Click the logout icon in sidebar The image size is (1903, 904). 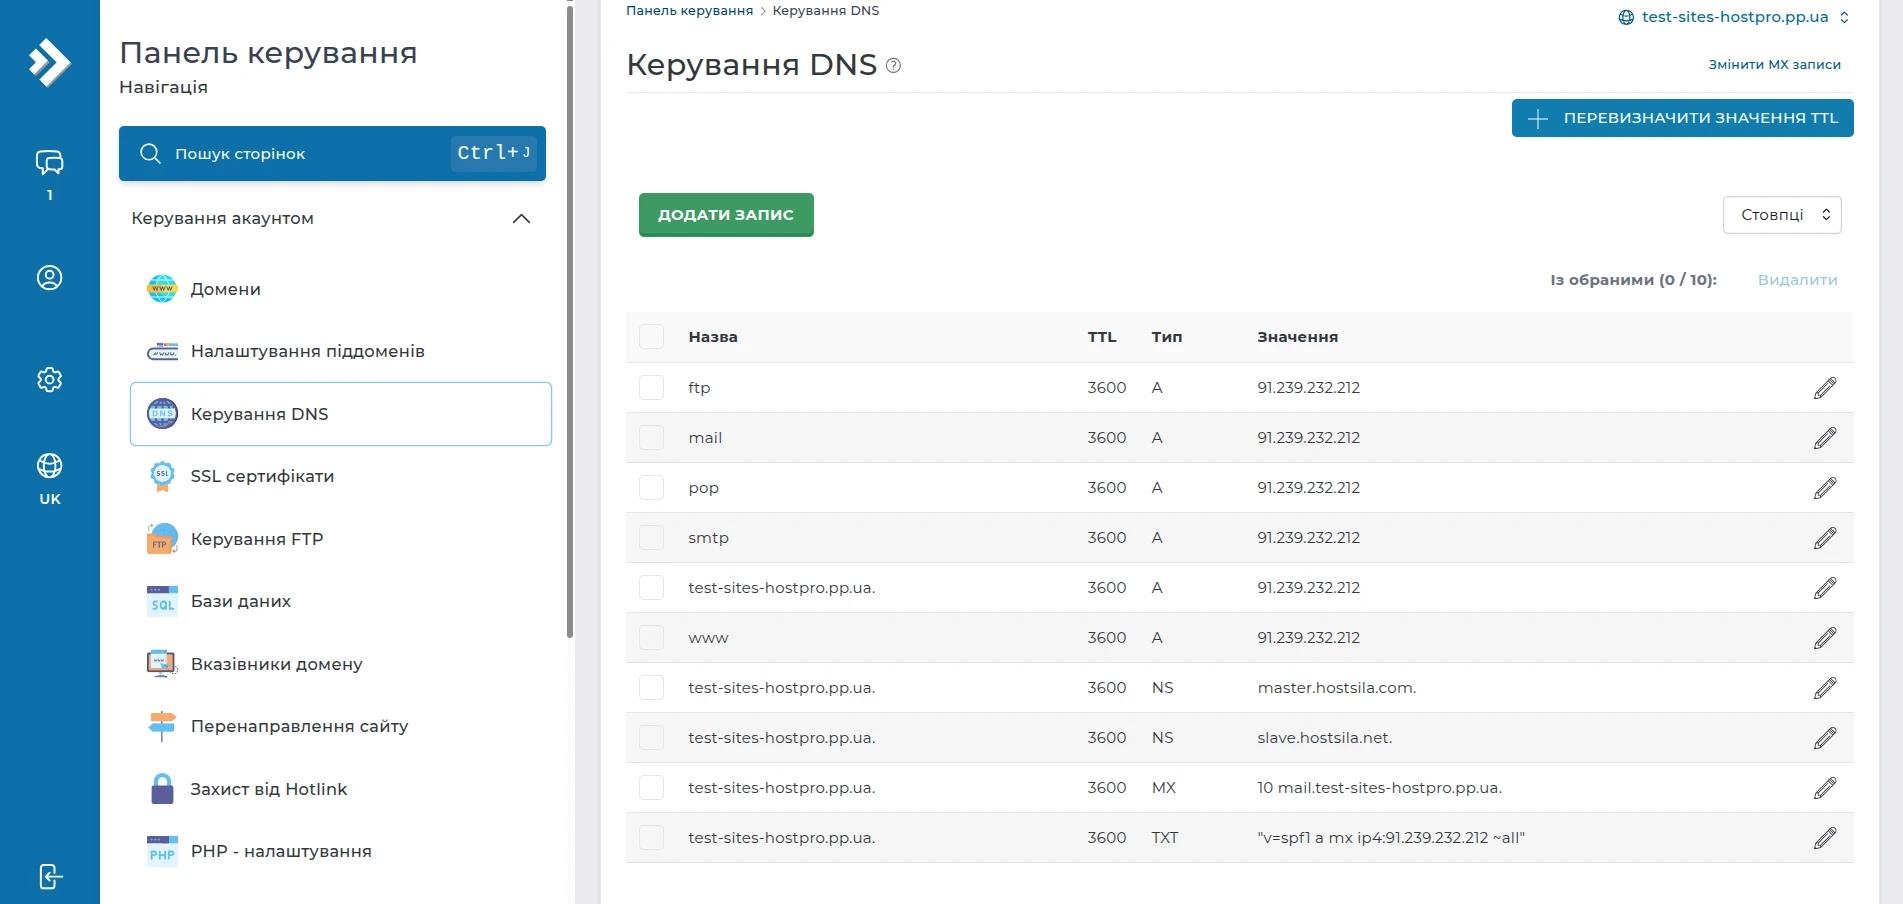[x=50, y=877]
